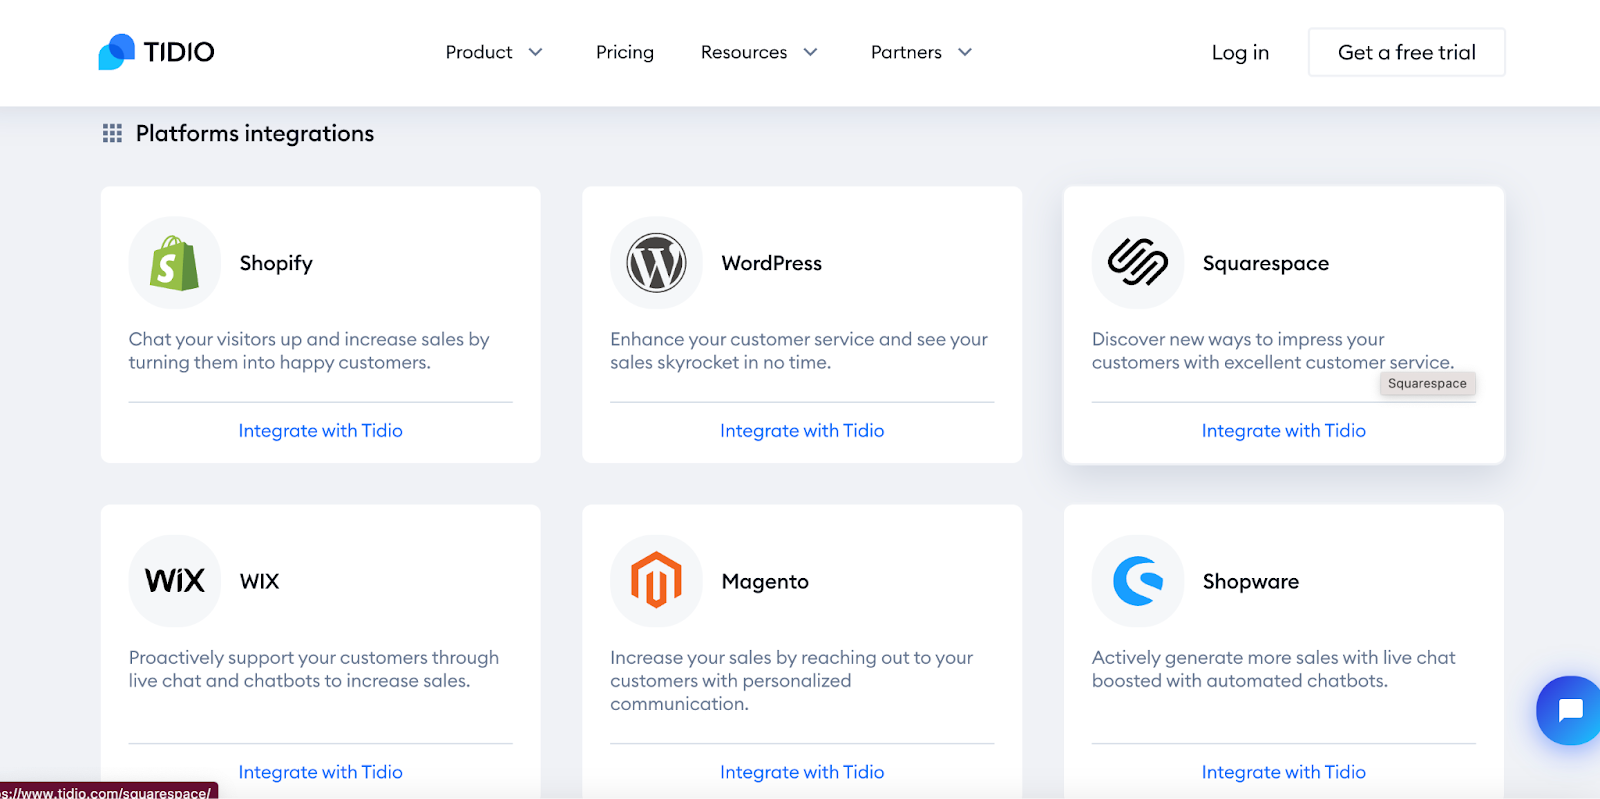Click Integrate with Tidio under WordPress
This screenshot has width=1600, height=799.
coord(802,431)
